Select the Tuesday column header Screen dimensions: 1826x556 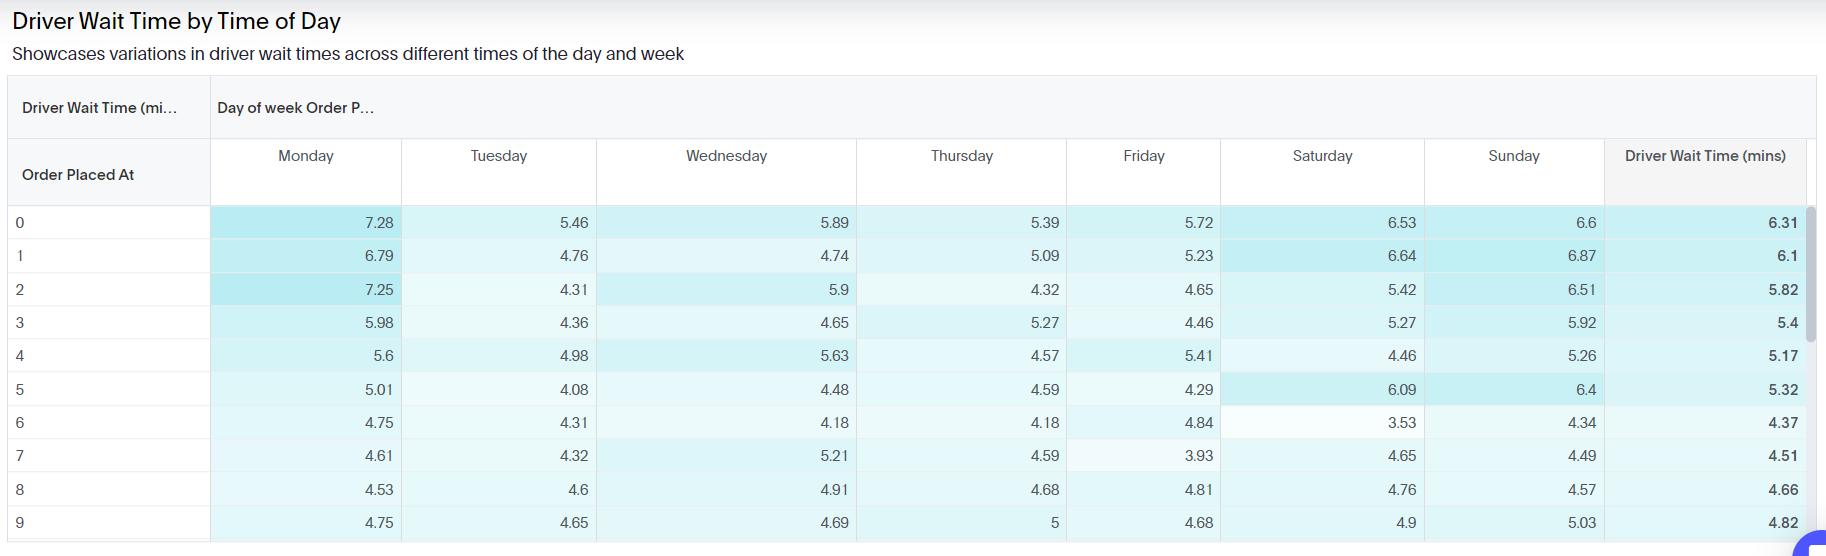tap(498, 156)
